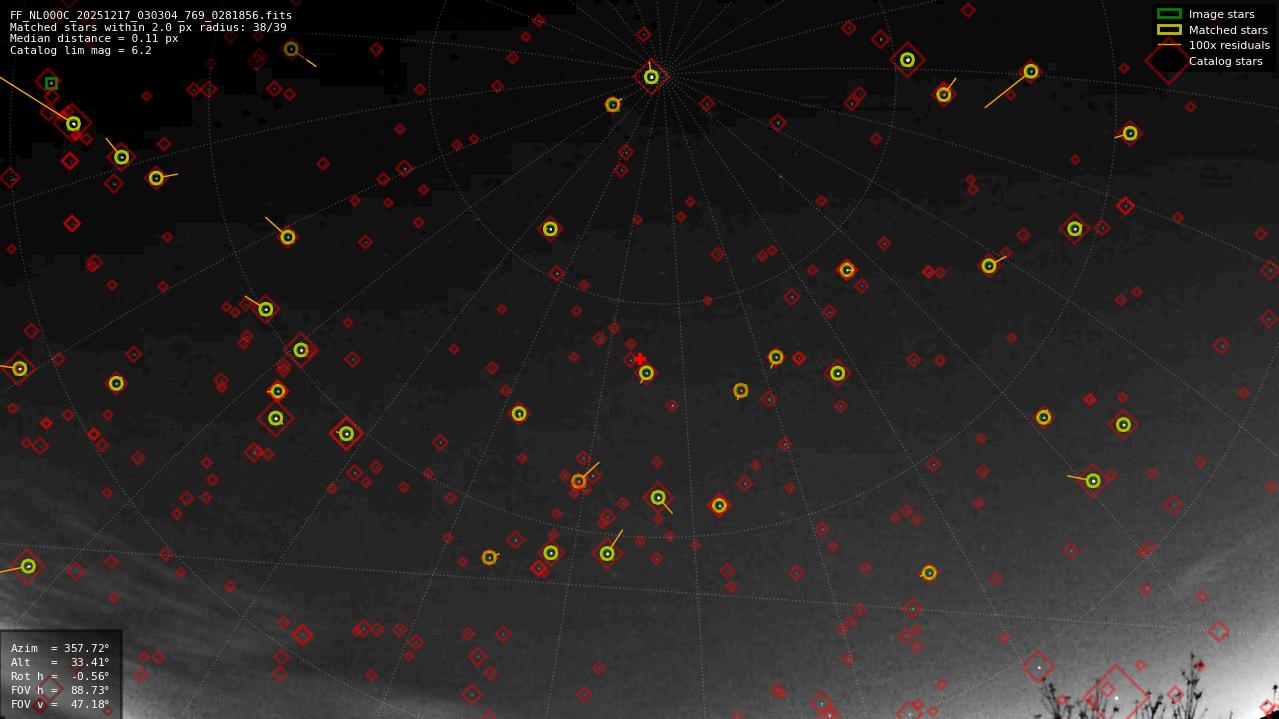This screenshot has height=719, width=1279.
Task: Click the green Image stars legend swatch
Action: coord(1169,14)
